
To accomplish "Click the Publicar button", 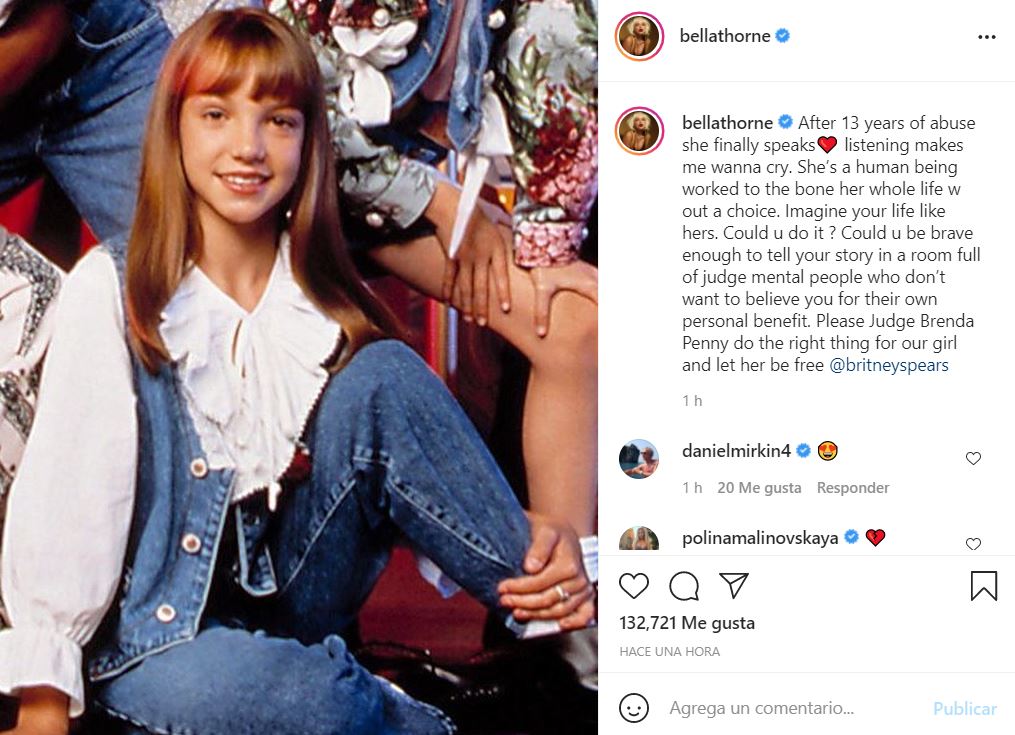I will [965, 708].
